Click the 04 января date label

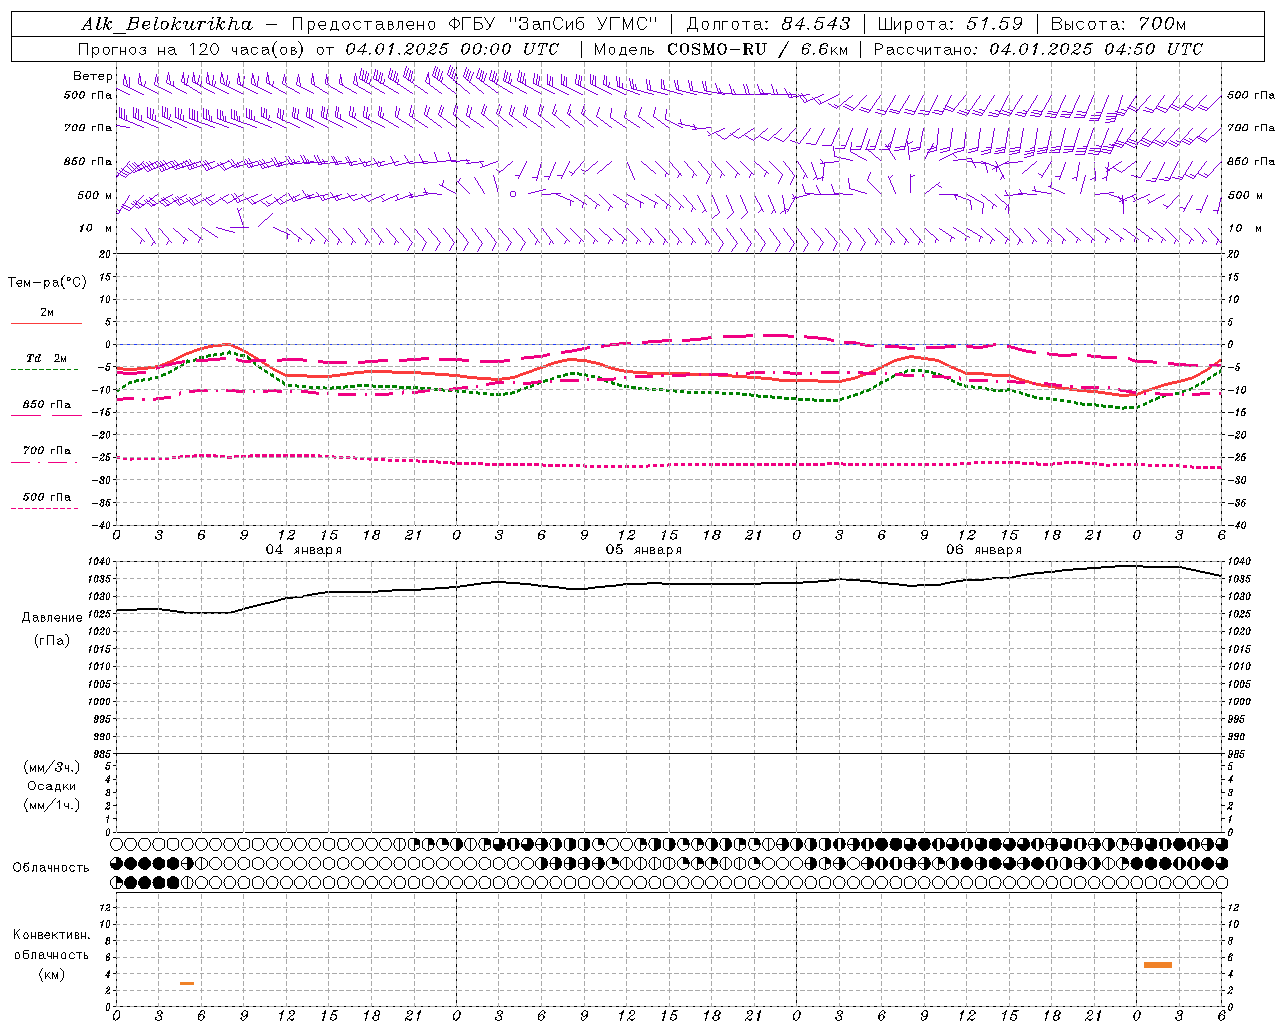pyautogui.click(x=303, y=550)
